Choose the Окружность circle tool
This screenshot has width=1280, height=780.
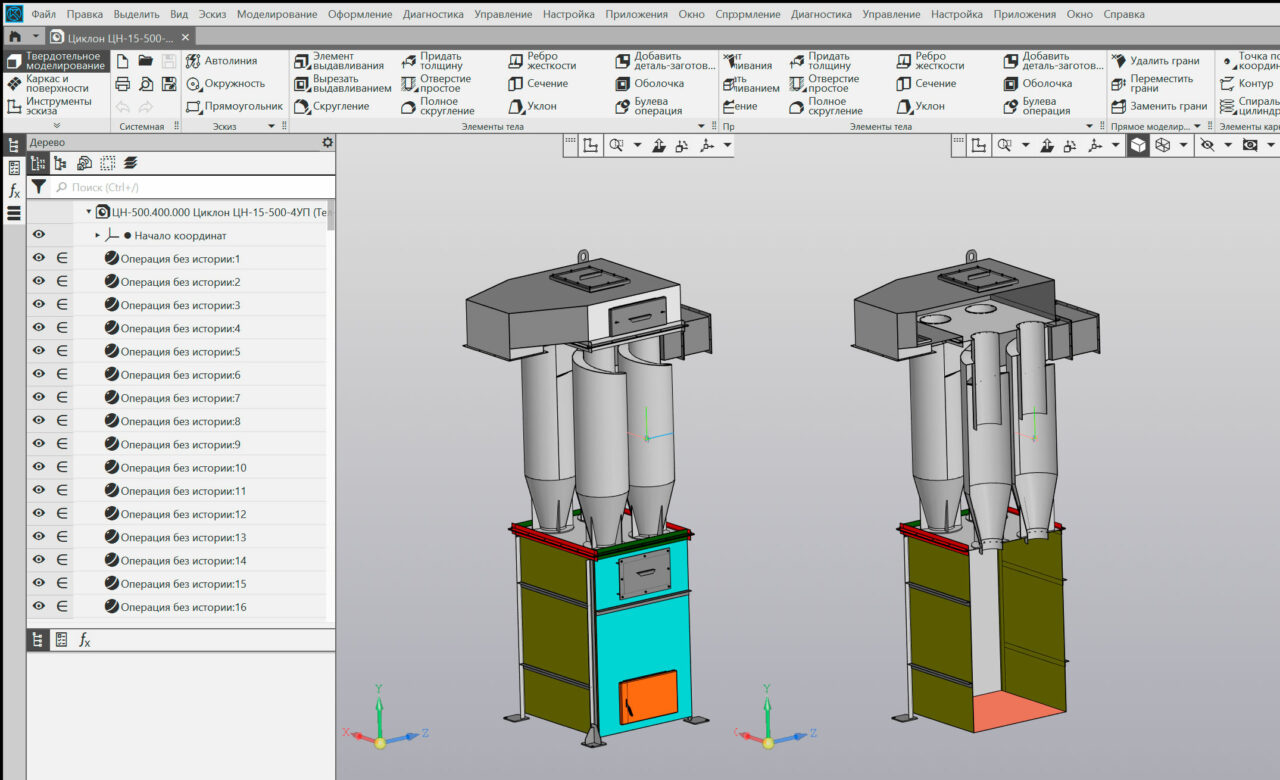point(225,84)
